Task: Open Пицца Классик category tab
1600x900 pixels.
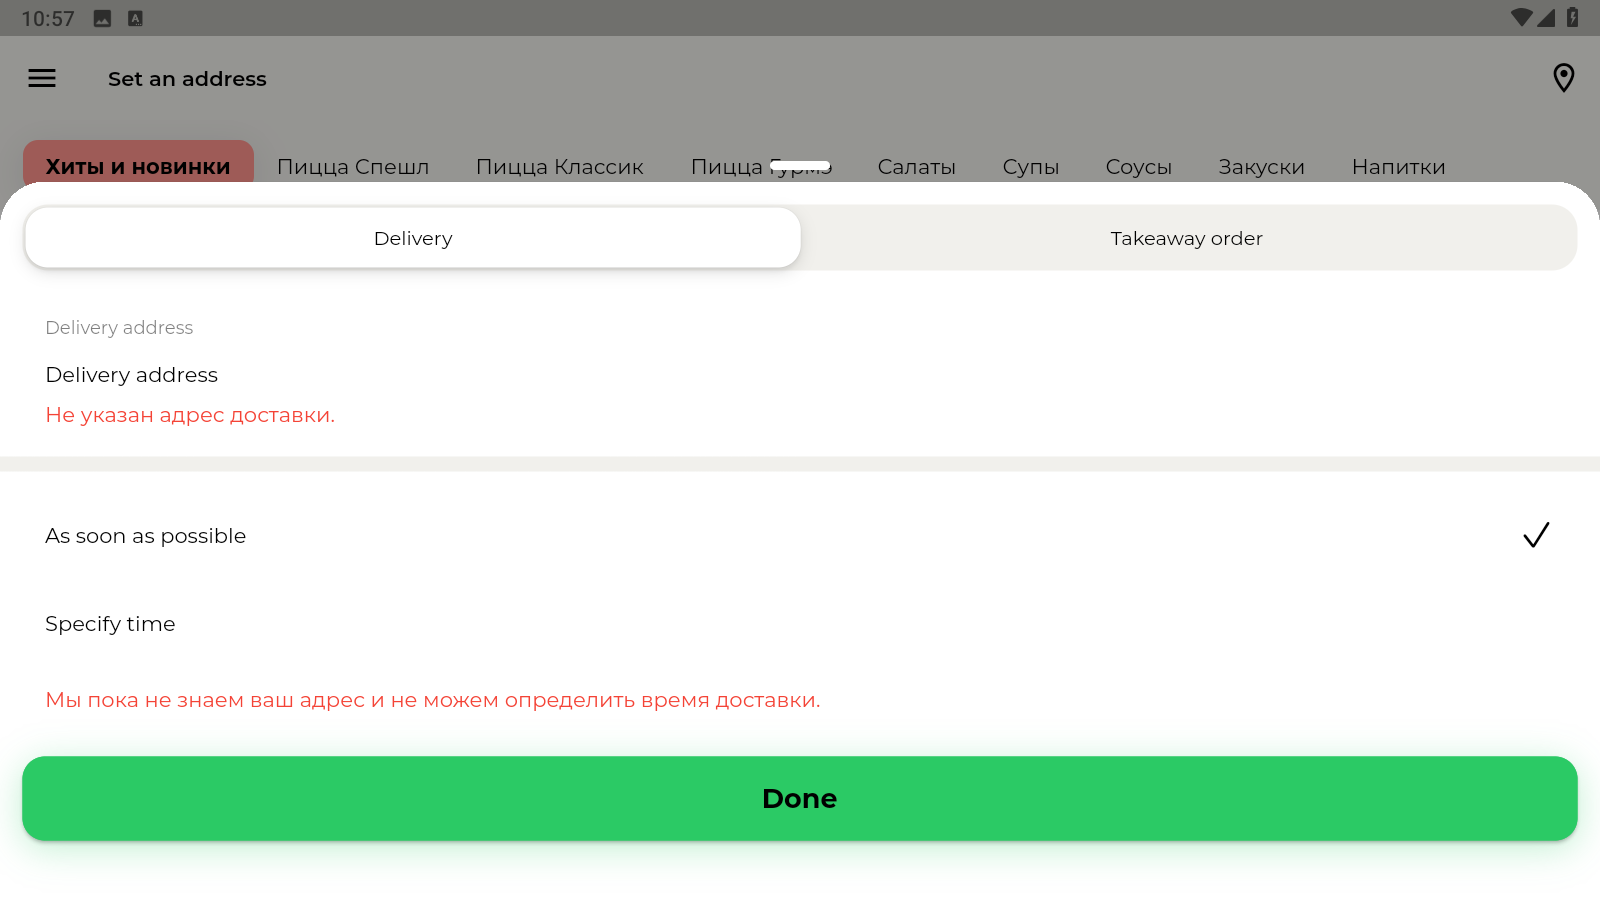Action: (560, 167)
